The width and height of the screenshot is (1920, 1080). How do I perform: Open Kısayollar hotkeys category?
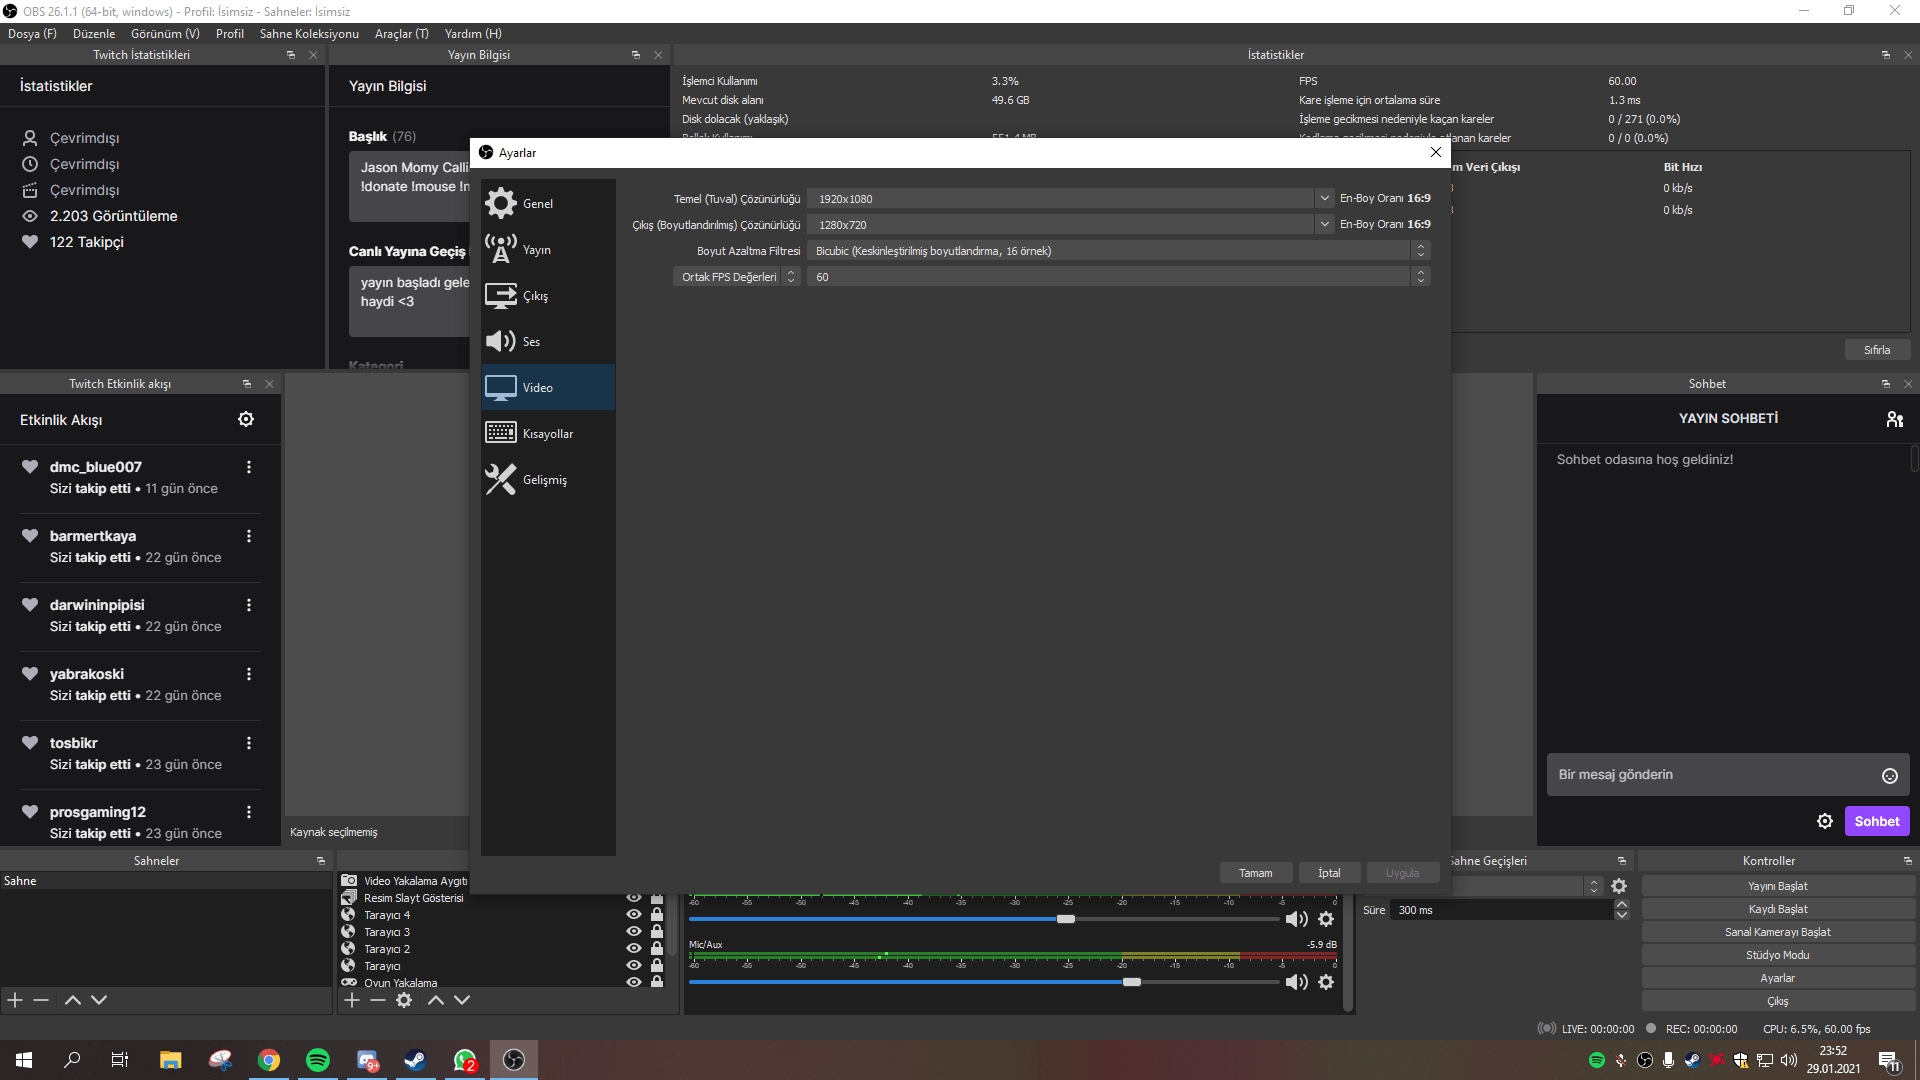548,433
